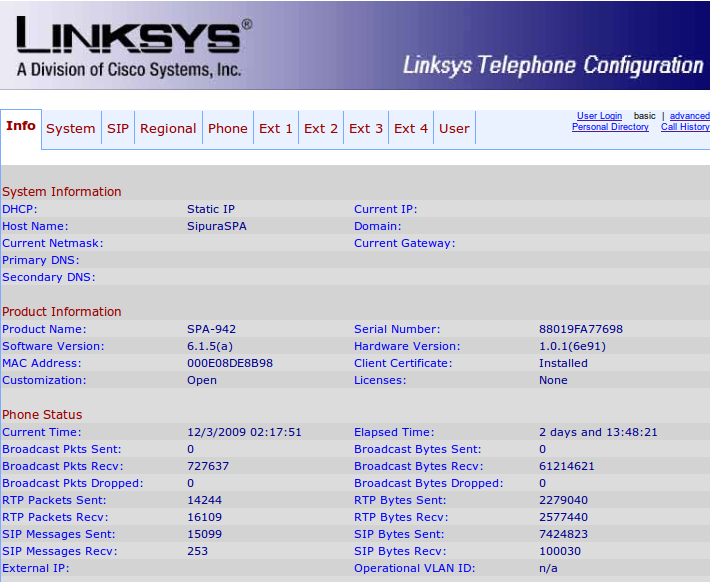Select the Phone tab
The height and width of the screenshot is (582, 710).
[228, 129]
